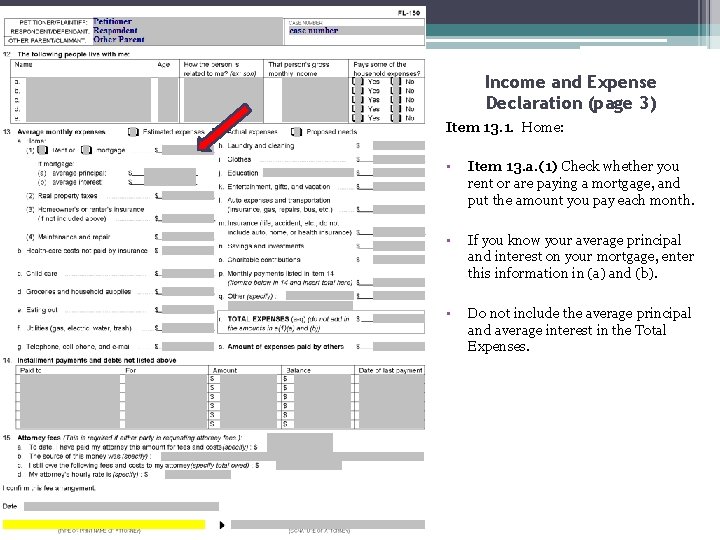The height and width of the screenshot is (540, 720).
Task: Click the TOTAL EXPENSES amount field
Action: point(399,318)
